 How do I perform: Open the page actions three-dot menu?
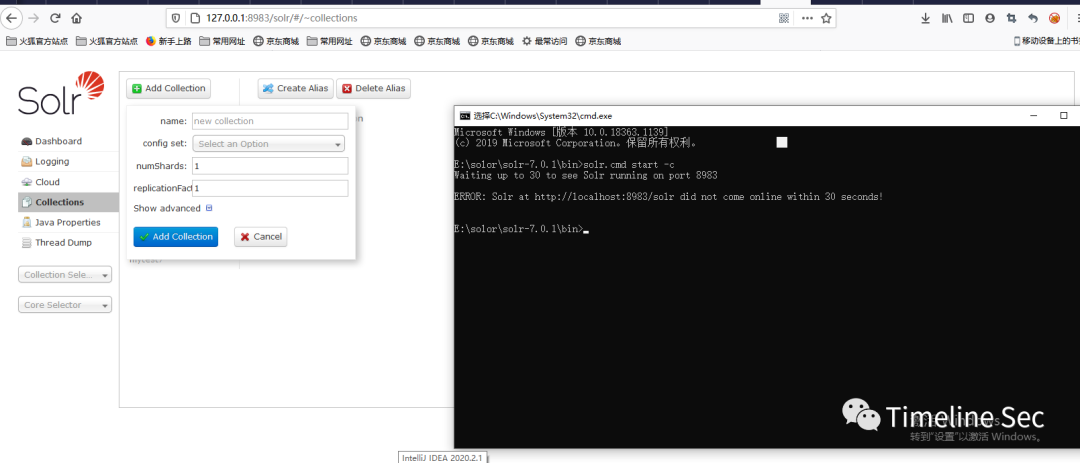coord(807,18)
